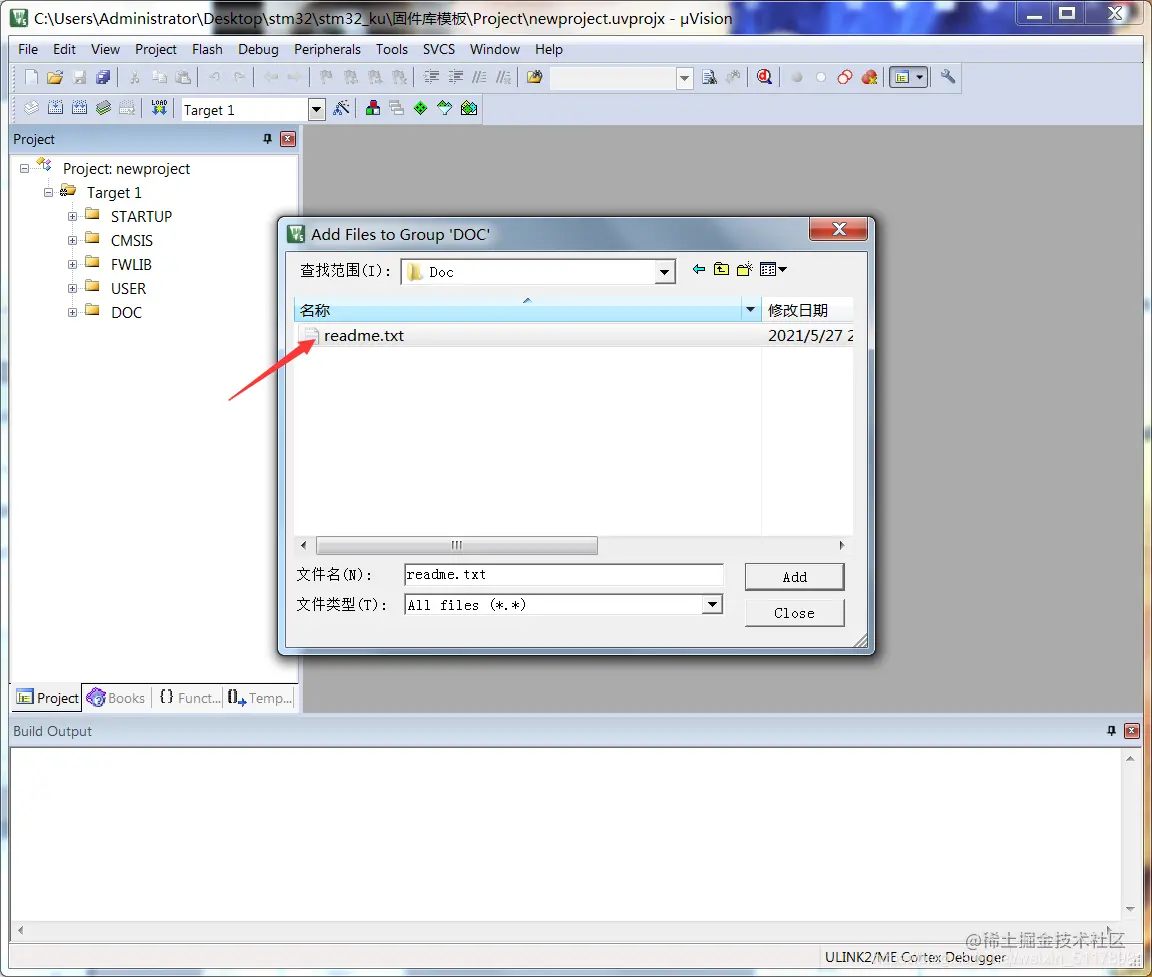Click the file name input field

tap(564, 574)
